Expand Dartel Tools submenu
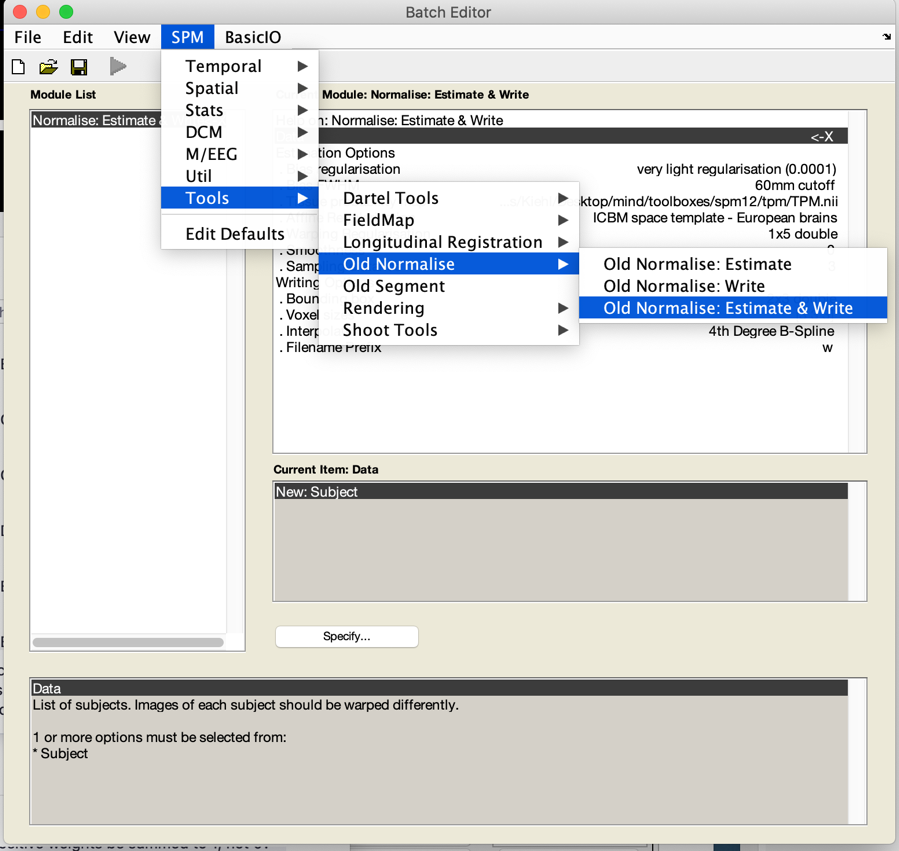 coord(448,198)
